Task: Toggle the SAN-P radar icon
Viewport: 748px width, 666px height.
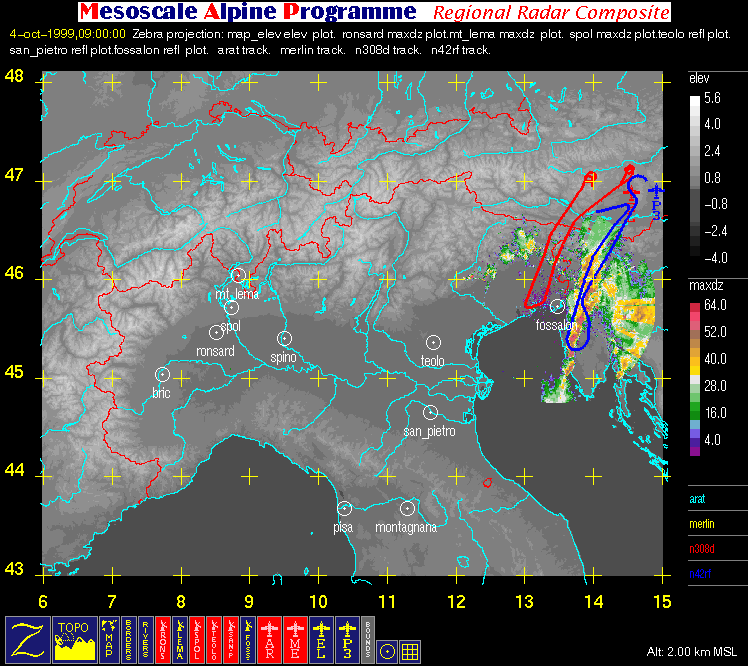Action: [231, 640]
